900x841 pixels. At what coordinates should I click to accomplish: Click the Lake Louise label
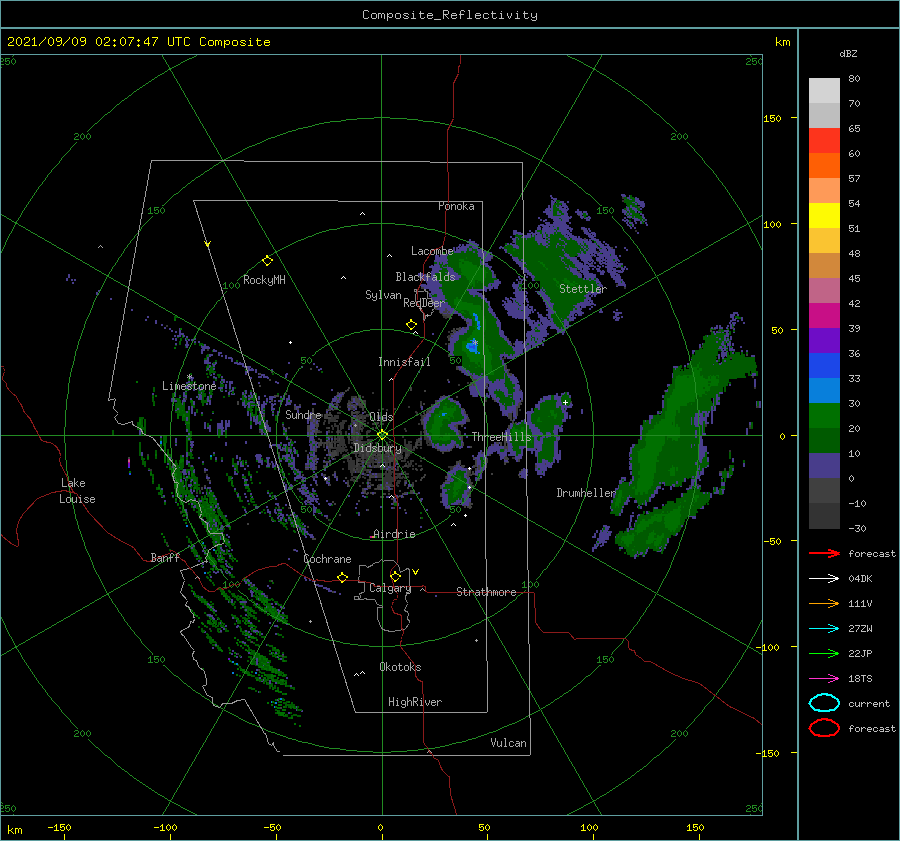tap(77, 491)
